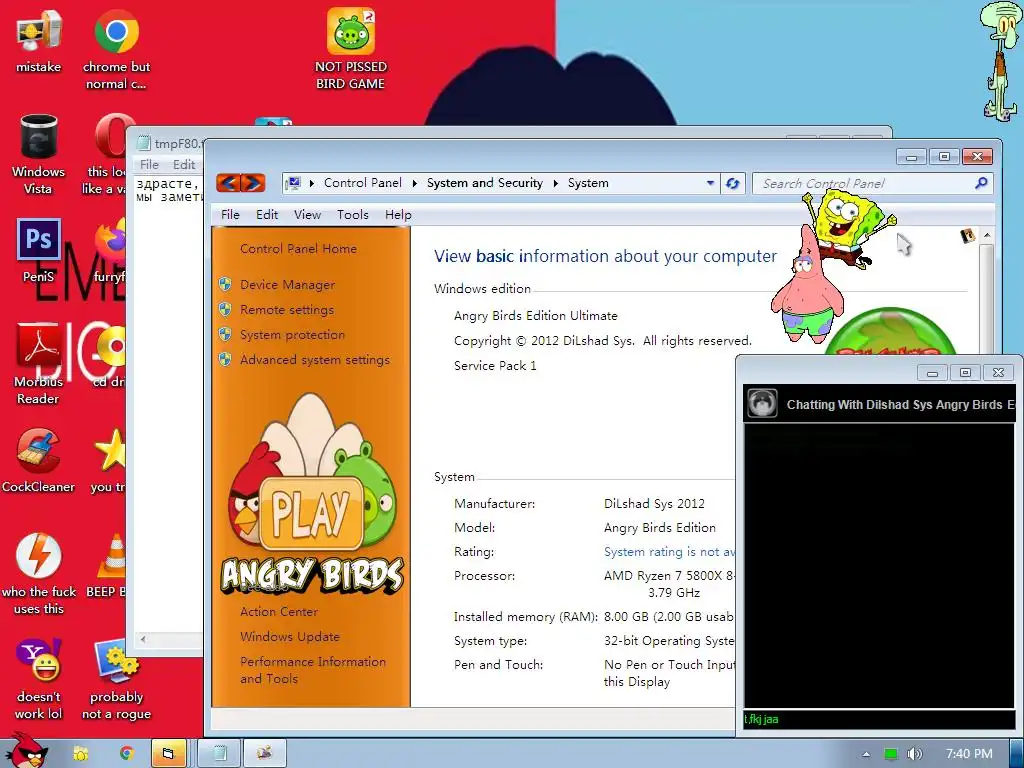The height and width of the screenshot is (768, 1024).
Task: Click the 7:40 PM taskbar clock
Action: pyautogui.click(x=969, y=754)
